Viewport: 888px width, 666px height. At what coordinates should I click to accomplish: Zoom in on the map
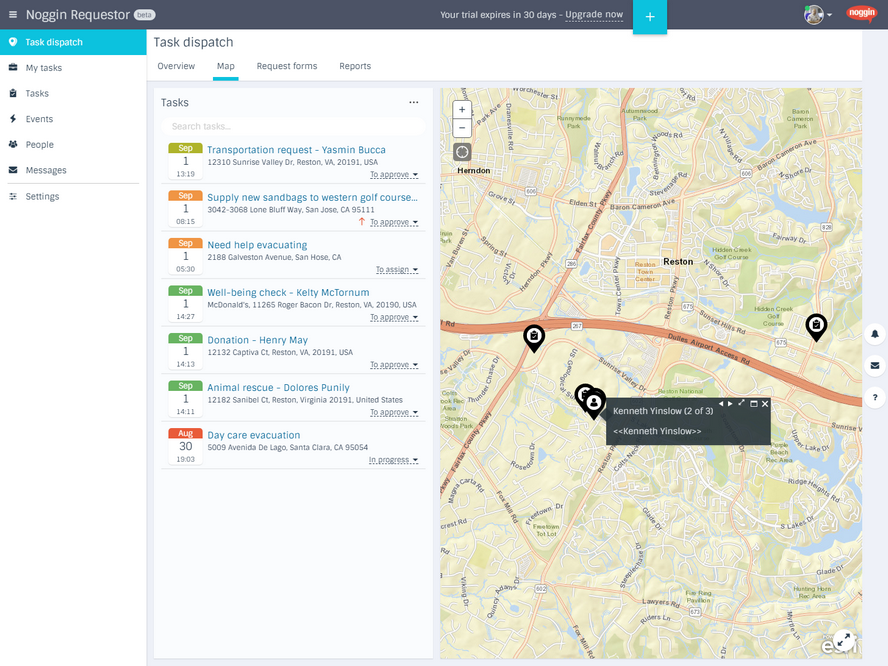click(x=462, y=110)
